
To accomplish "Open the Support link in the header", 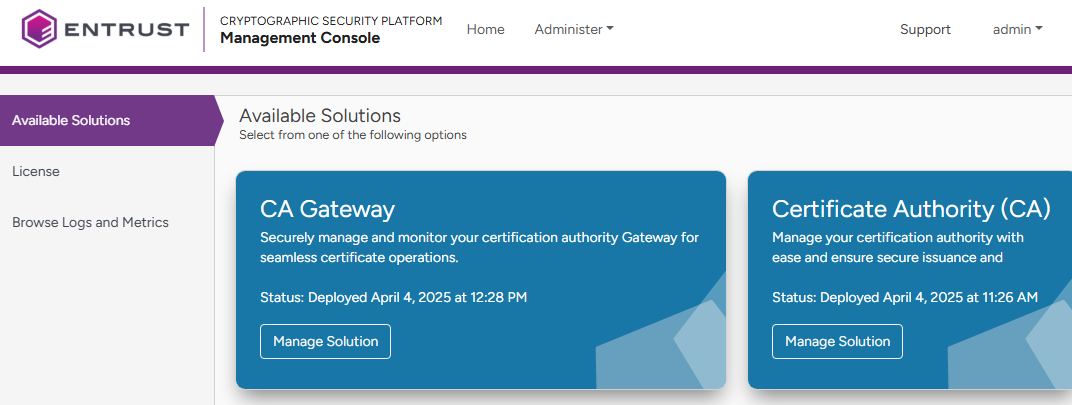I will point(925,29).
